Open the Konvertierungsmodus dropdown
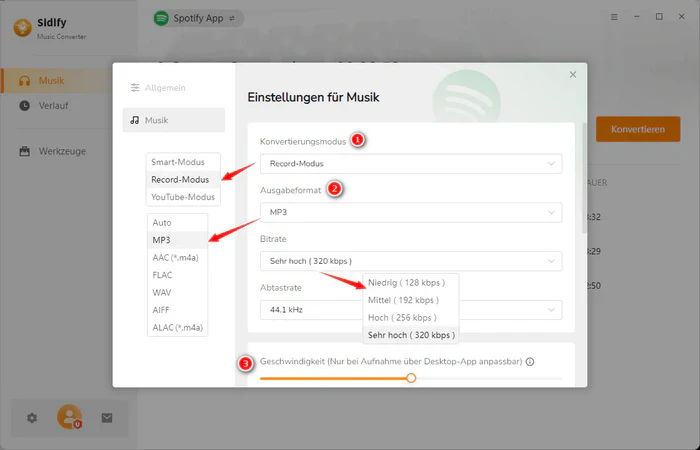 point(411,164)
